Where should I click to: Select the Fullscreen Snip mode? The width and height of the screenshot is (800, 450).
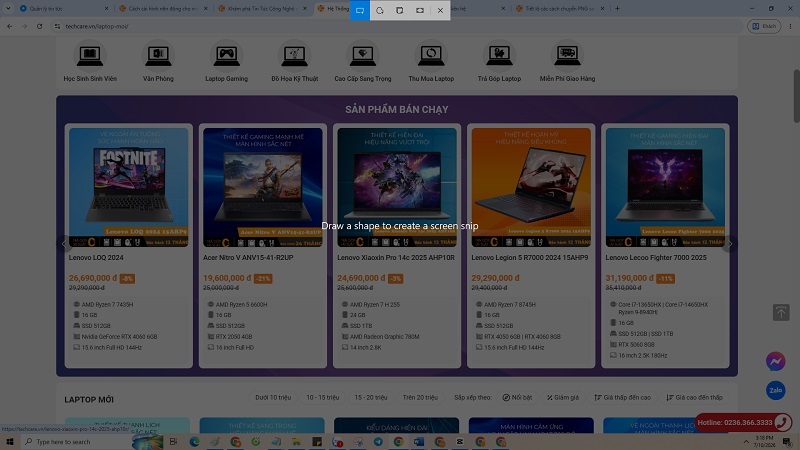coord(420,10)
